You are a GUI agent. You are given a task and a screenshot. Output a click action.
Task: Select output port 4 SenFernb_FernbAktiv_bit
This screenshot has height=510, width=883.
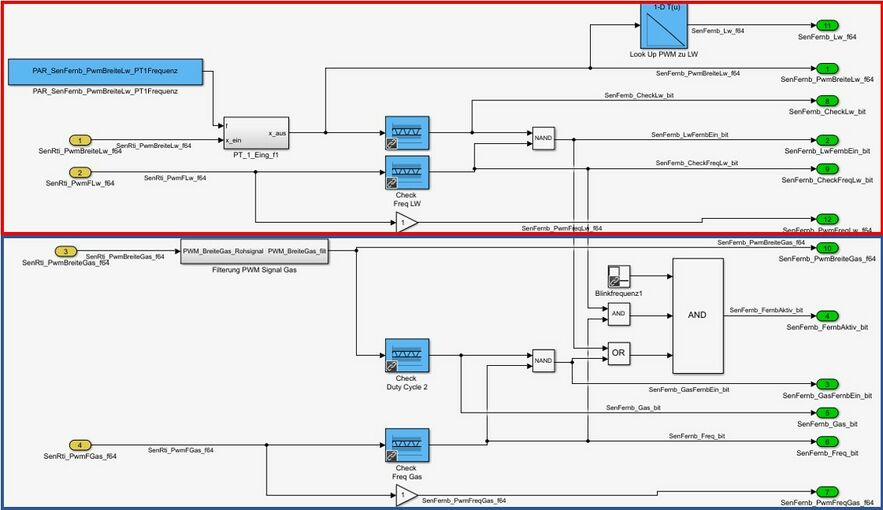click(x=825, y=316)
